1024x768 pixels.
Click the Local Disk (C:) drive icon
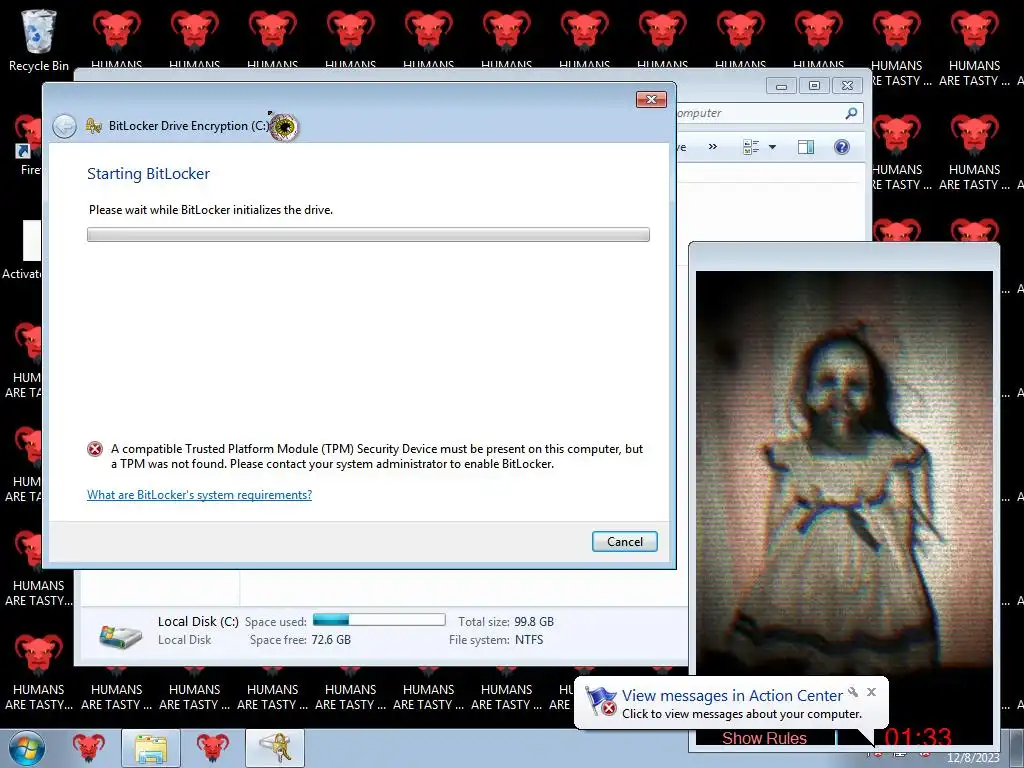coord(121,635)
